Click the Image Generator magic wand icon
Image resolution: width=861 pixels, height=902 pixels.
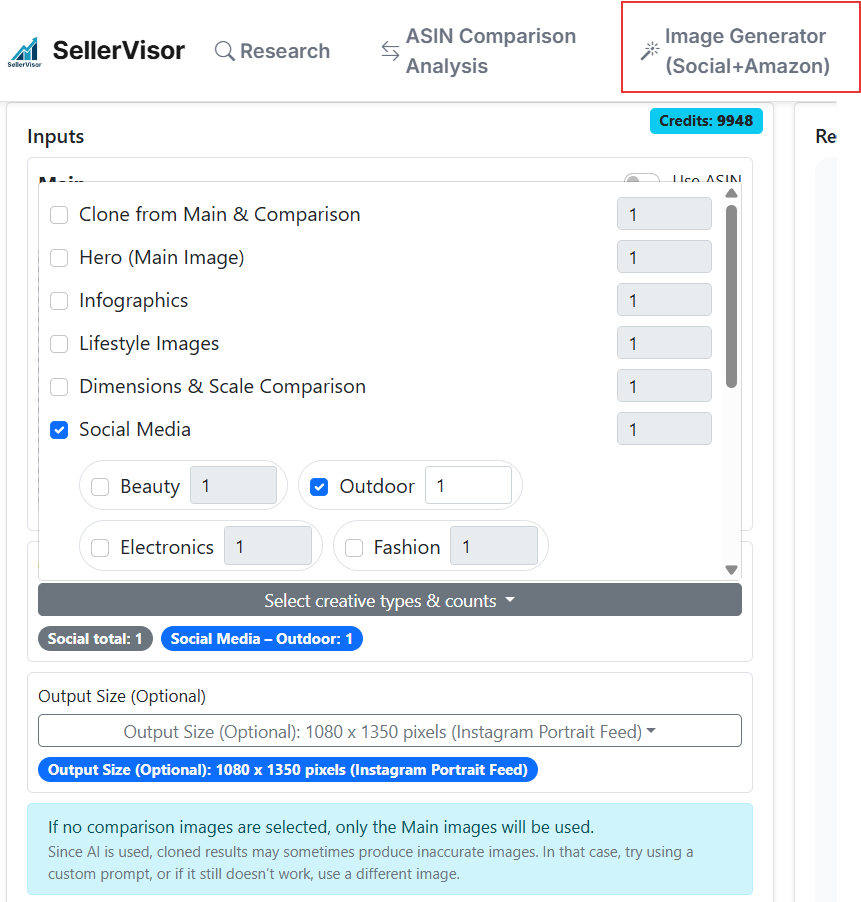point(650,51)
